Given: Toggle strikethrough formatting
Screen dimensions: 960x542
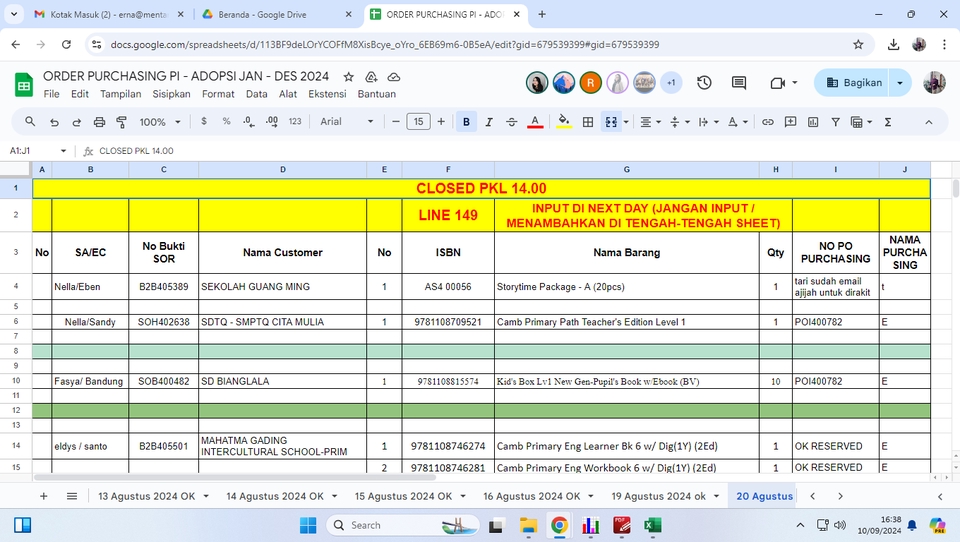Looking at the screenshot, I should (x=511, y=122).
